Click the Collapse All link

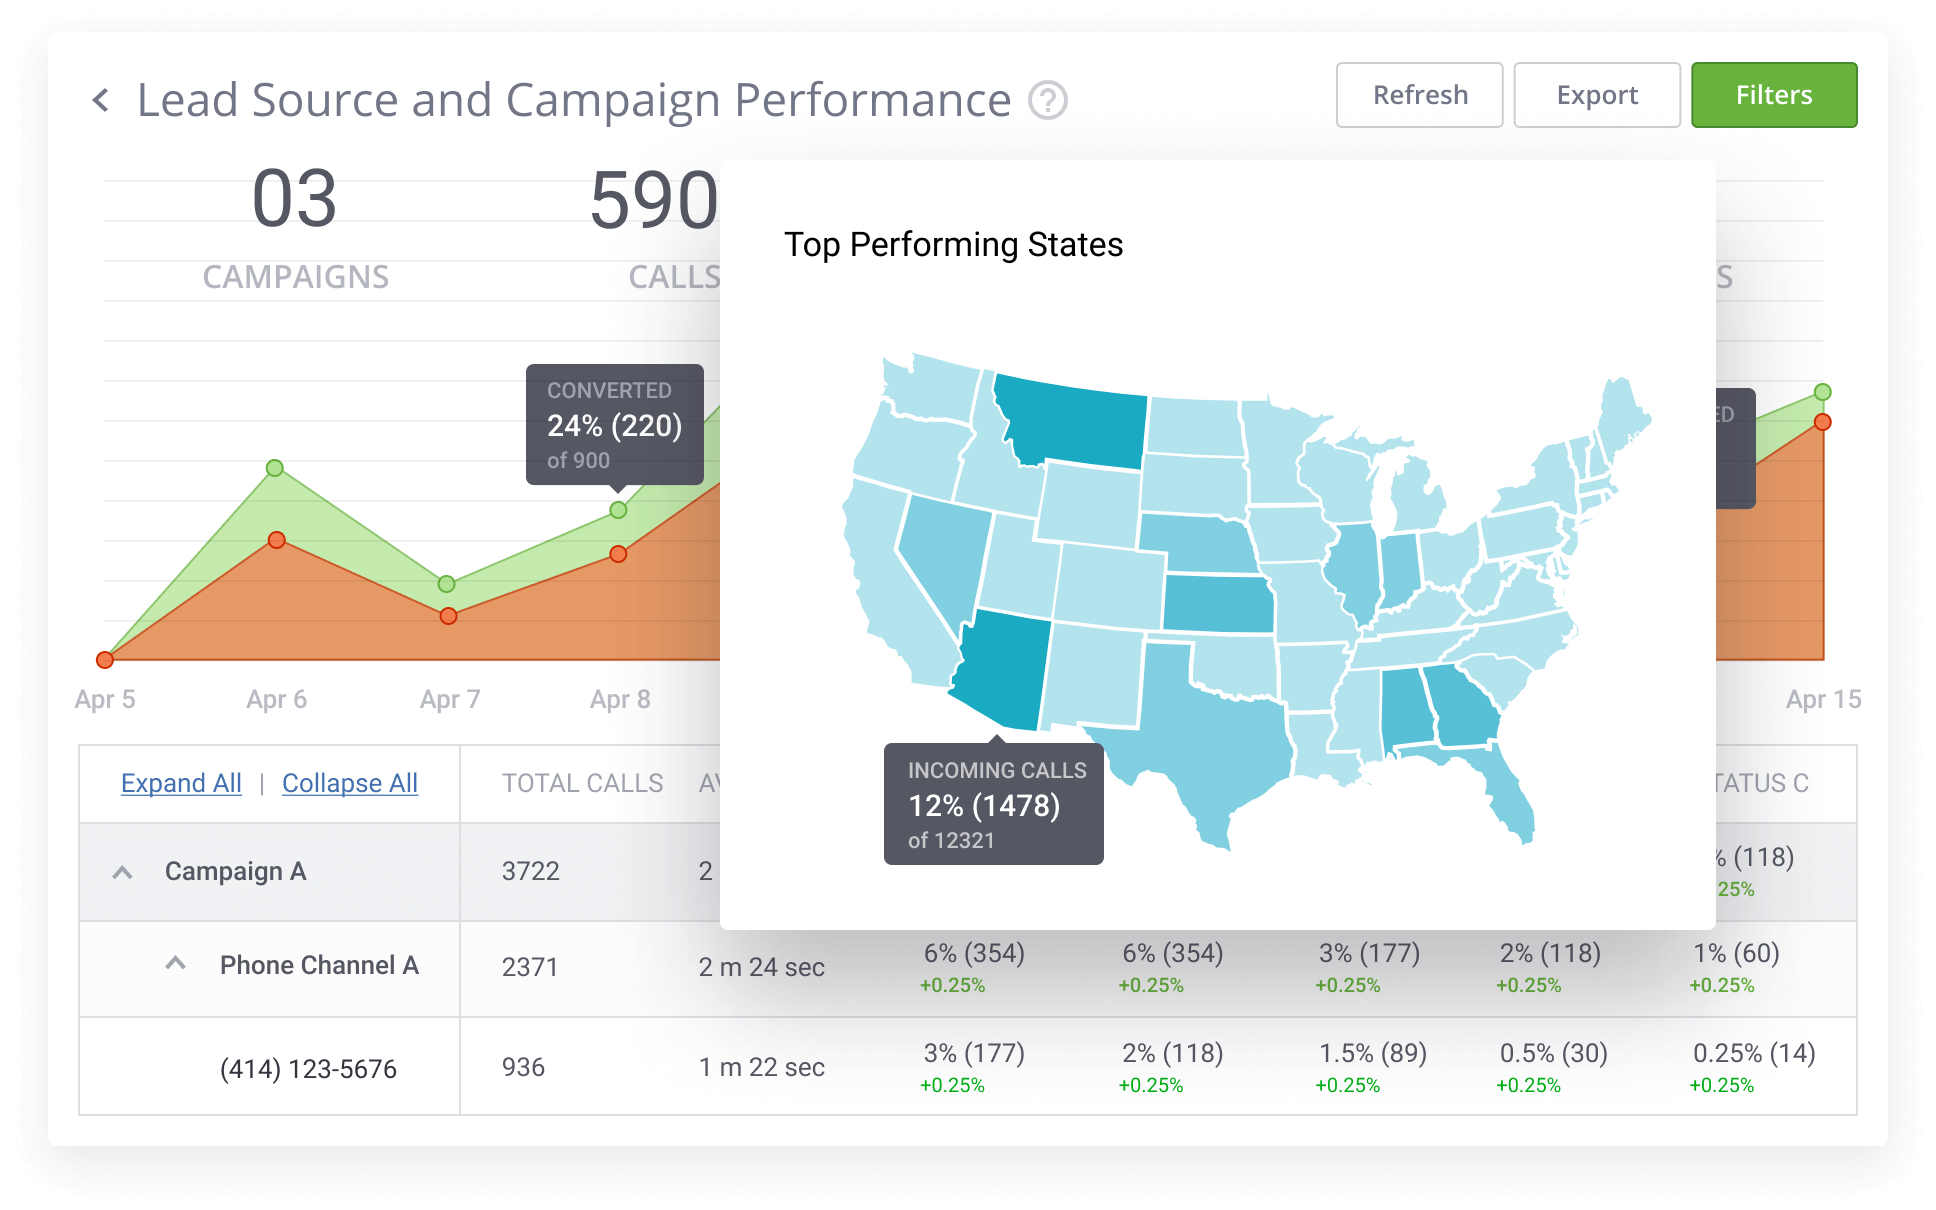tap(350, 783)
